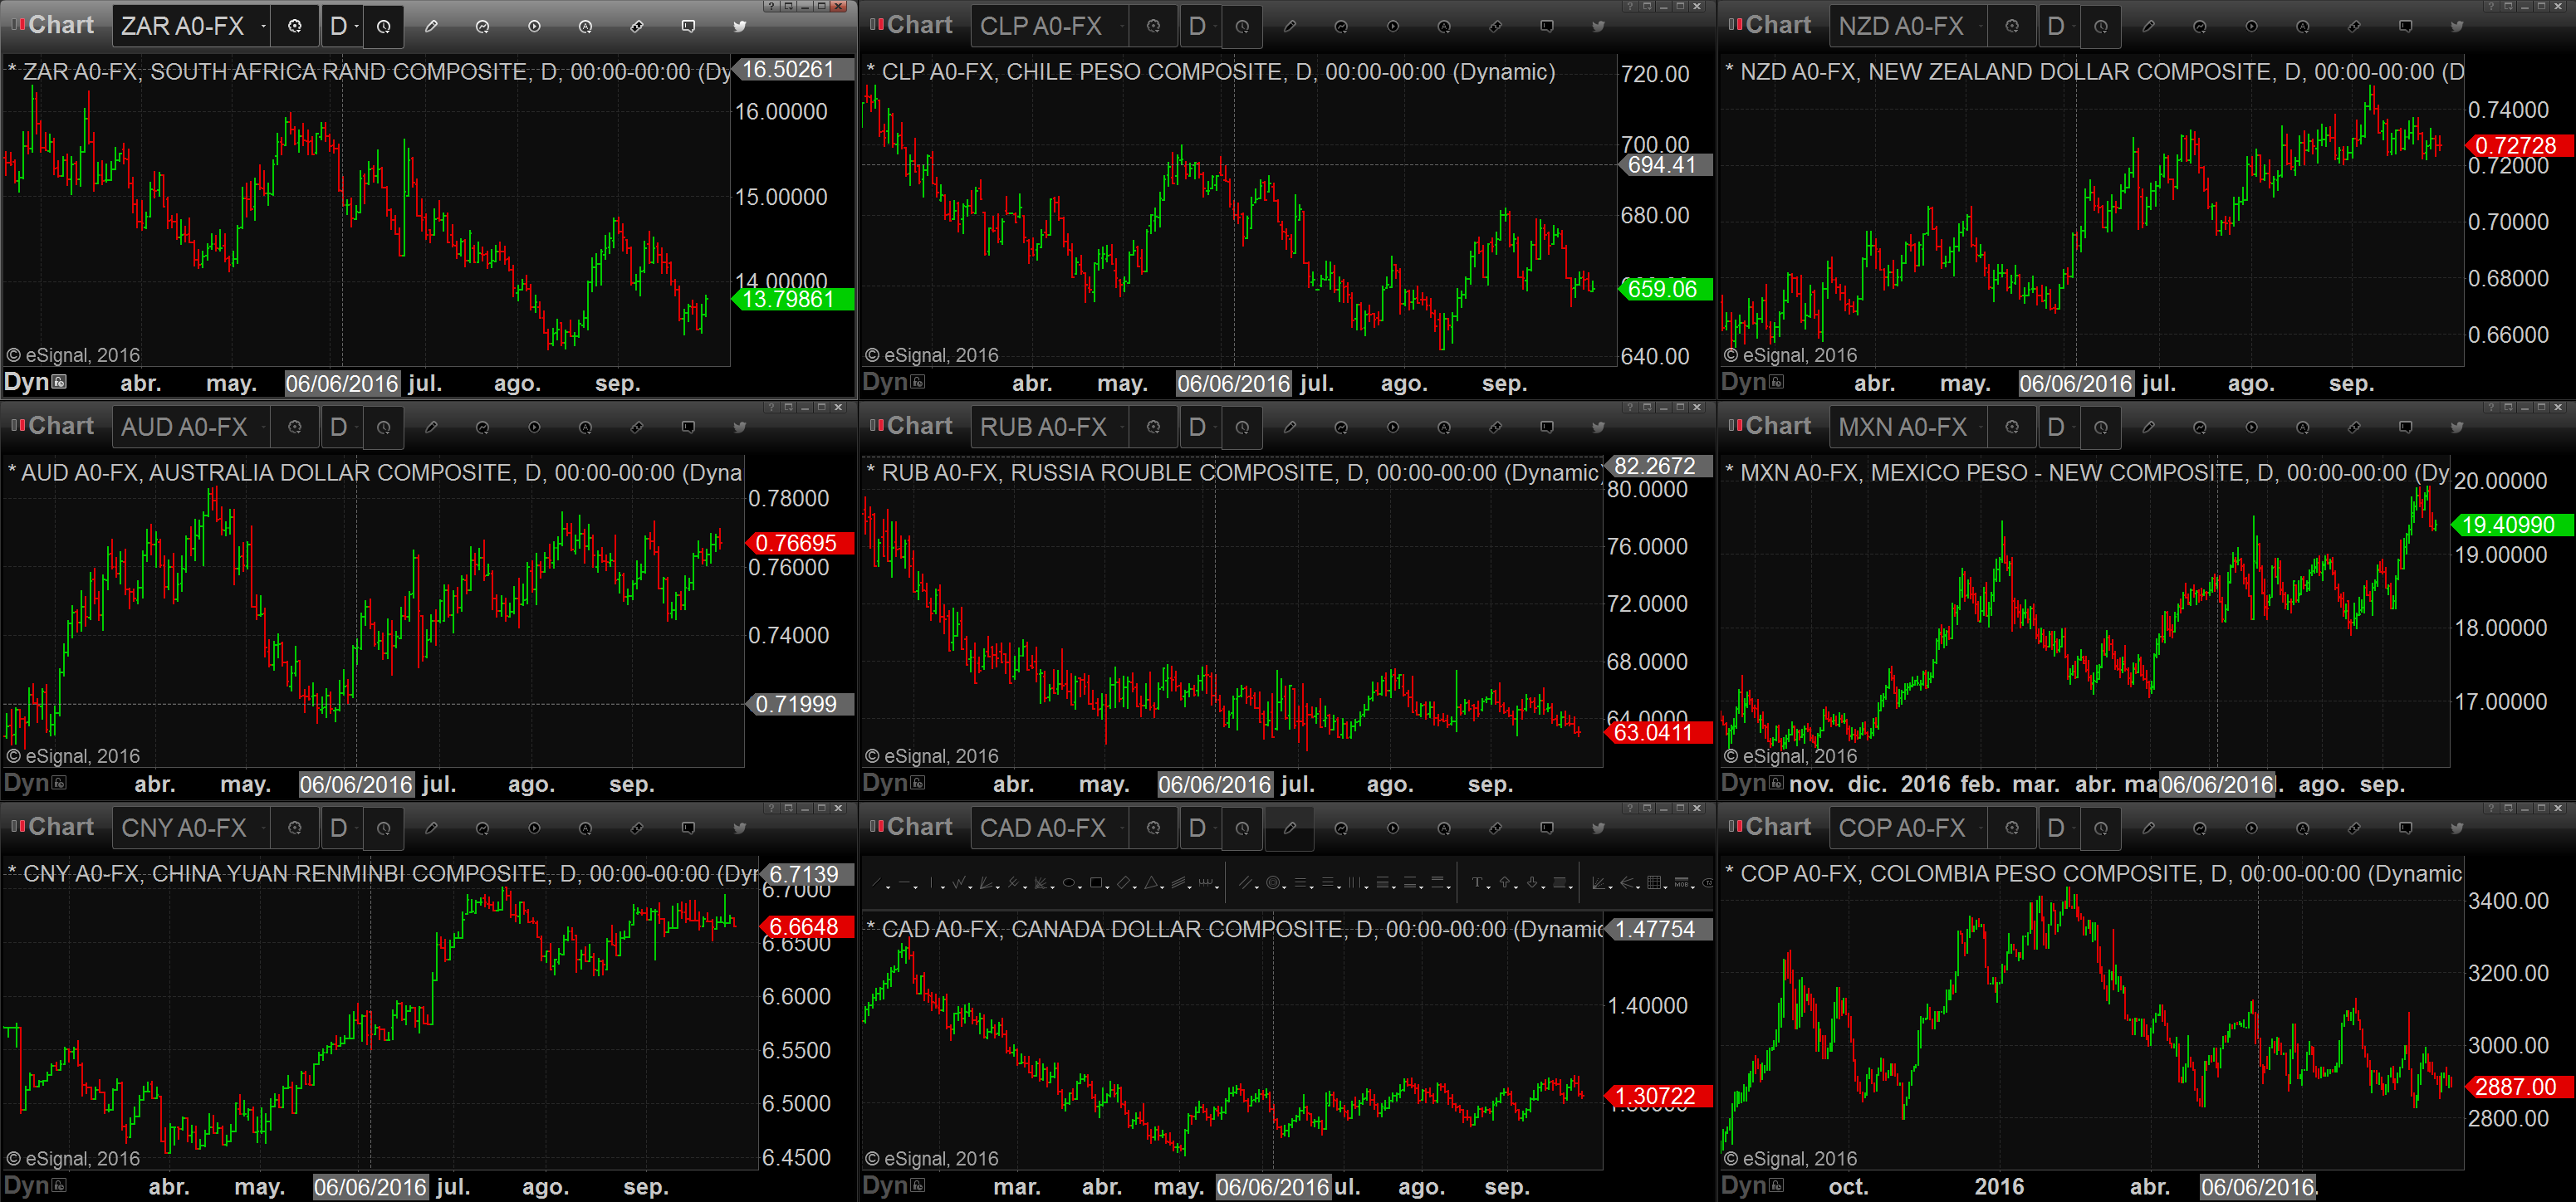Open the D interval dropdown in CNY chart
The image size is (2576, 1202).
click(x=344, y=828)
